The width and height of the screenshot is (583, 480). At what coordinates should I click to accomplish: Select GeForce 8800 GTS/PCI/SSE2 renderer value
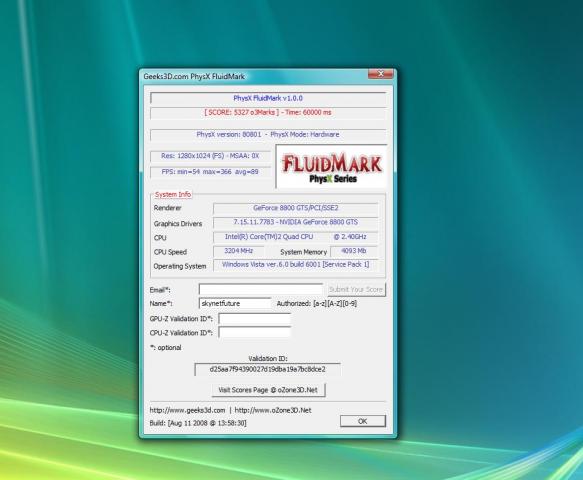click(296, 208)
